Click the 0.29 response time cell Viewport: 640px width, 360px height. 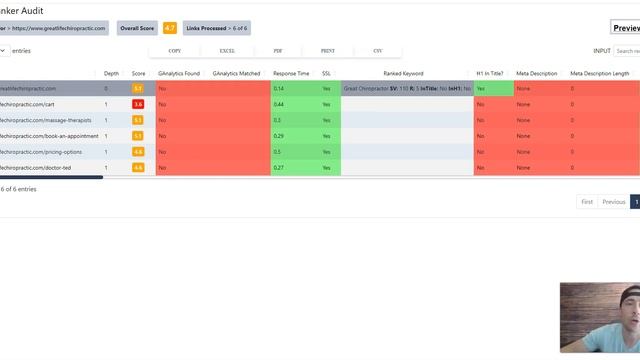click(296, 136)
